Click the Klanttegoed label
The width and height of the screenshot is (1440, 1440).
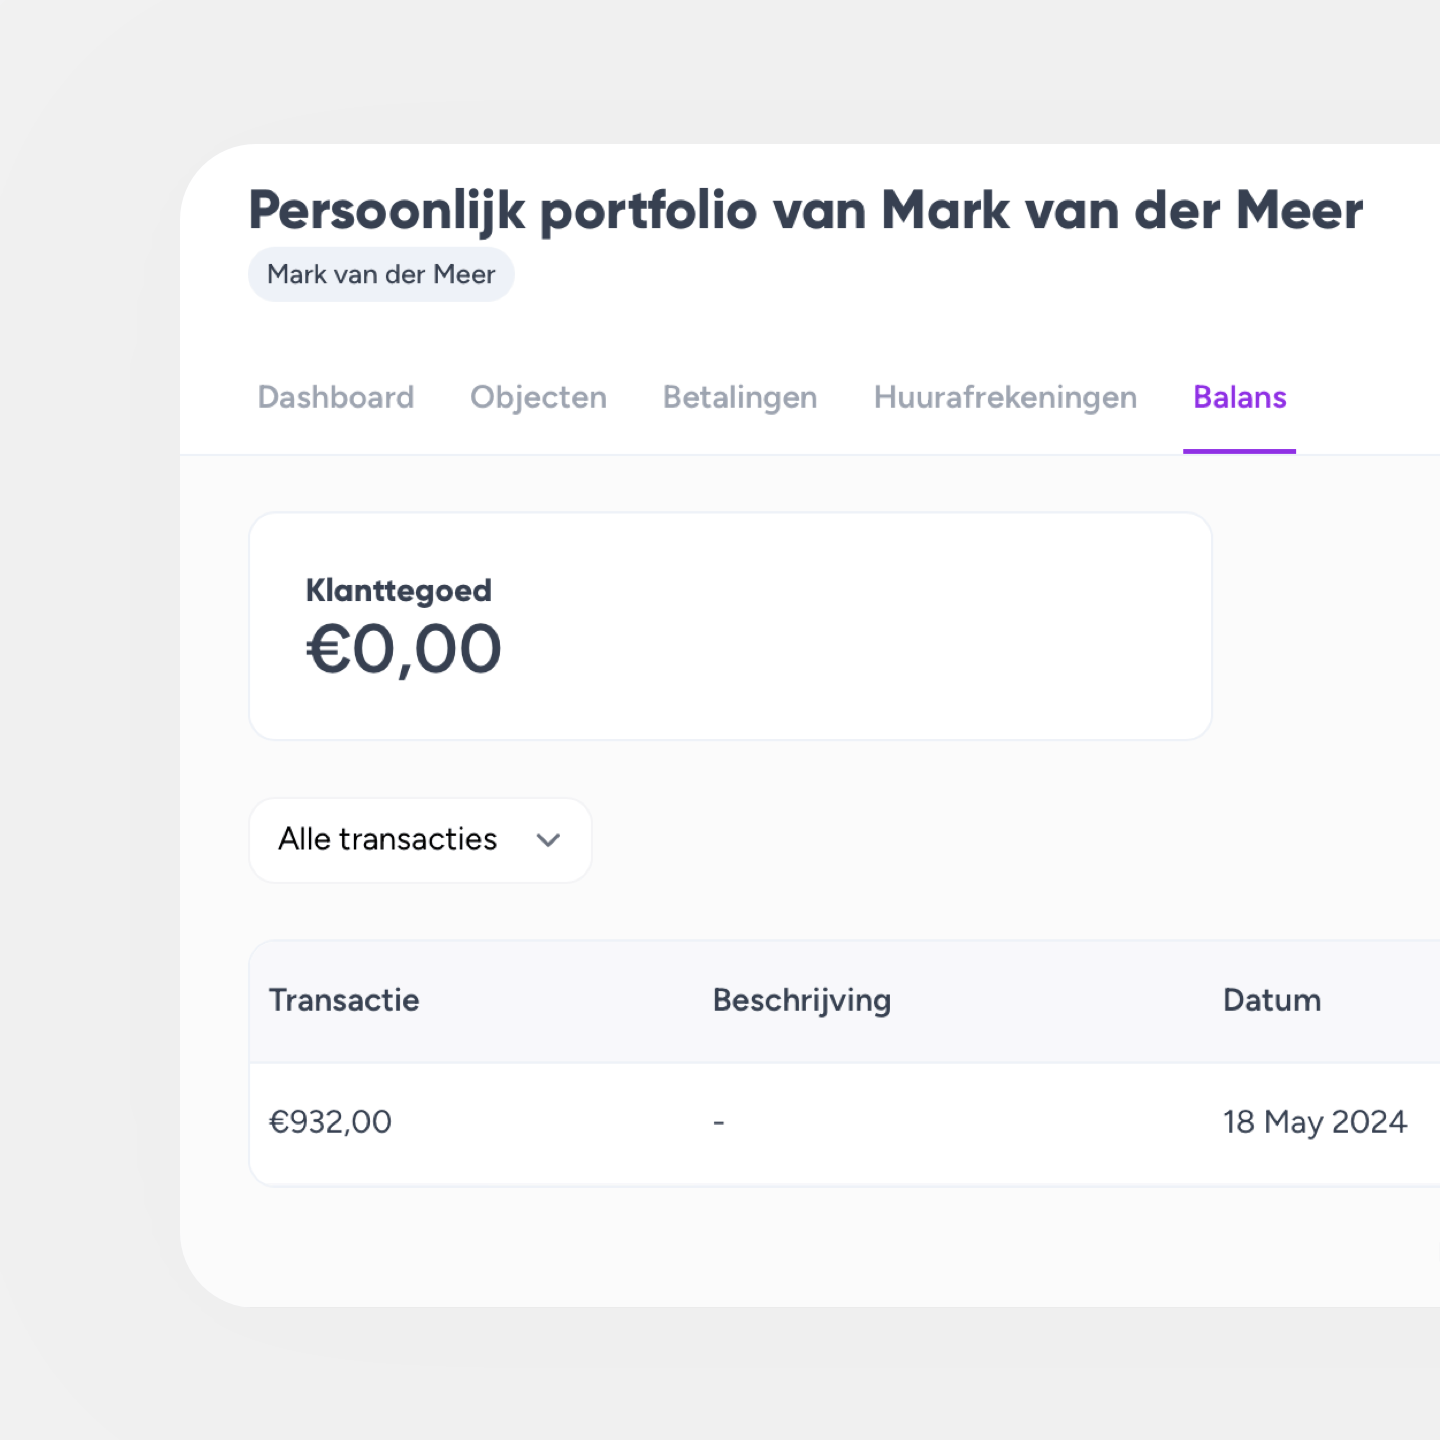tap(398, 590)
